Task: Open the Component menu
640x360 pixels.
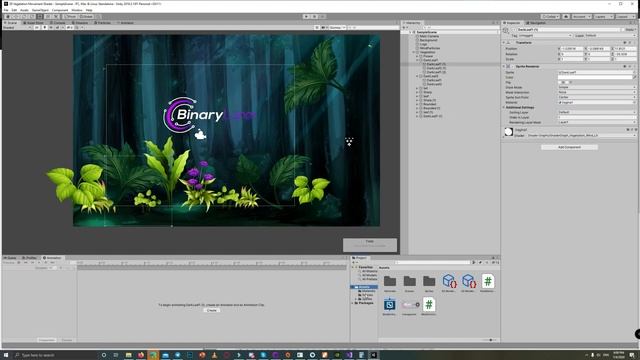Action: (60, 10)
